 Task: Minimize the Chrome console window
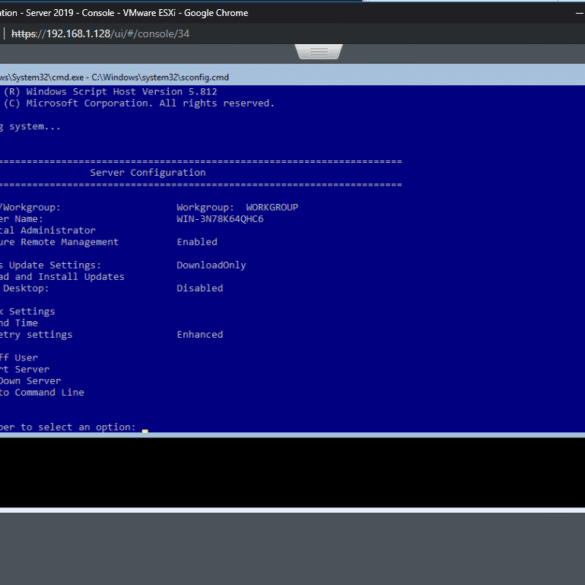pyautogui.click(x=580, y=13)
